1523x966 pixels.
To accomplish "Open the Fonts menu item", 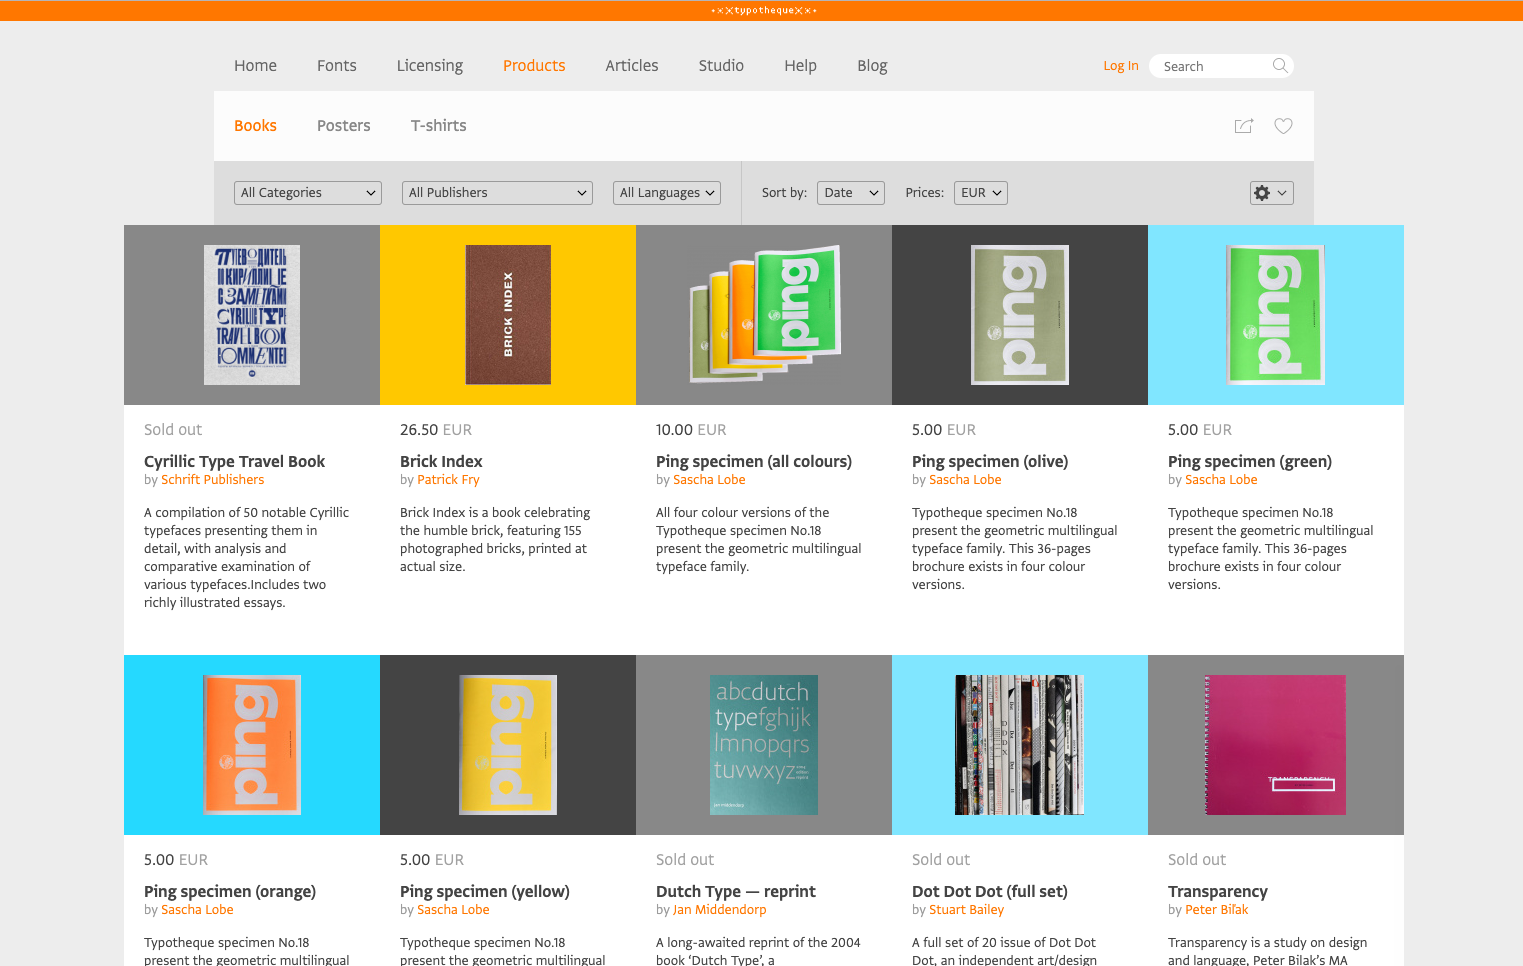I will [x=336, y=65].
